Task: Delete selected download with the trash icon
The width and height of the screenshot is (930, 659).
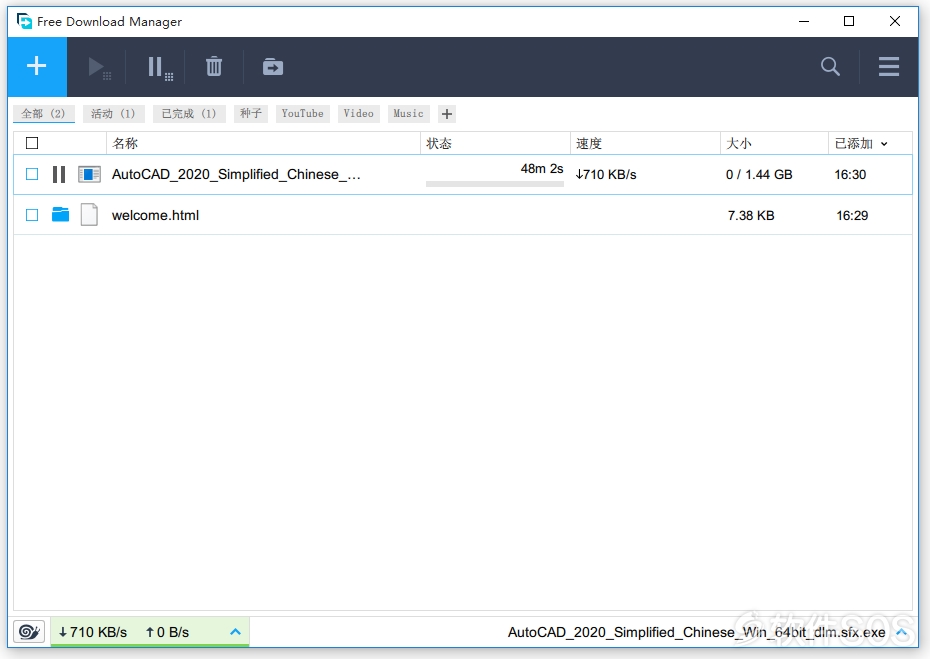Action: [x=214, y=66]
